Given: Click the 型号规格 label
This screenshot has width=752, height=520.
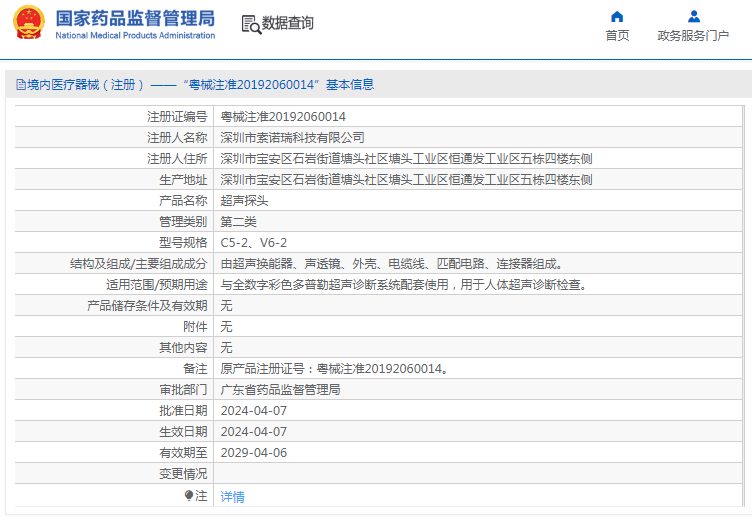Looking at the screenshot, I should 183,243.
